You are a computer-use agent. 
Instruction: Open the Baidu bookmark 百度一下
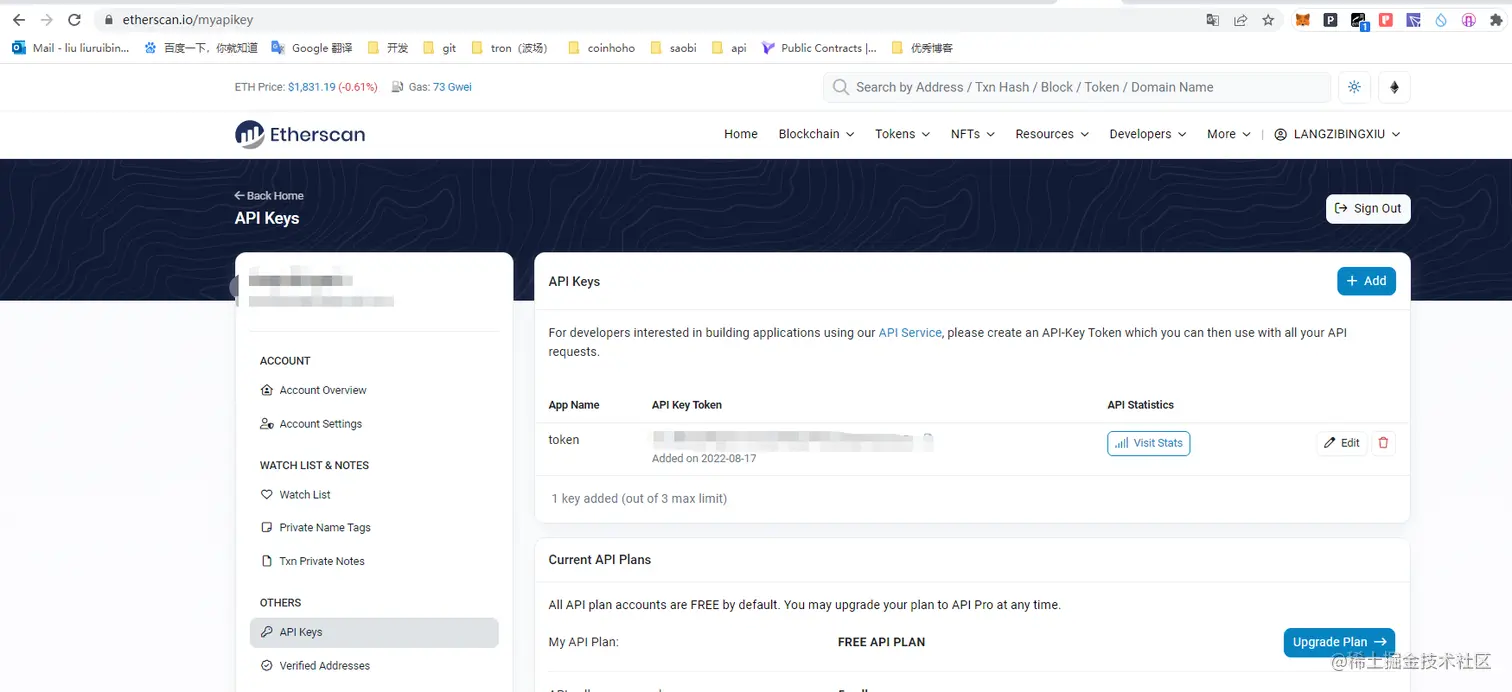pyautogui.click(x=201, y=48)
